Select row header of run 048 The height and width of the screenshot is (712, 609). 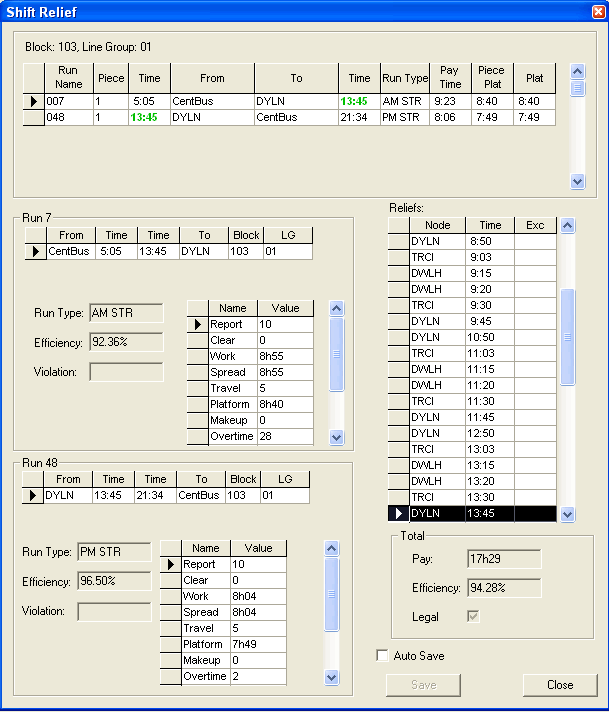pyautogui.click(x=34, y=117)
